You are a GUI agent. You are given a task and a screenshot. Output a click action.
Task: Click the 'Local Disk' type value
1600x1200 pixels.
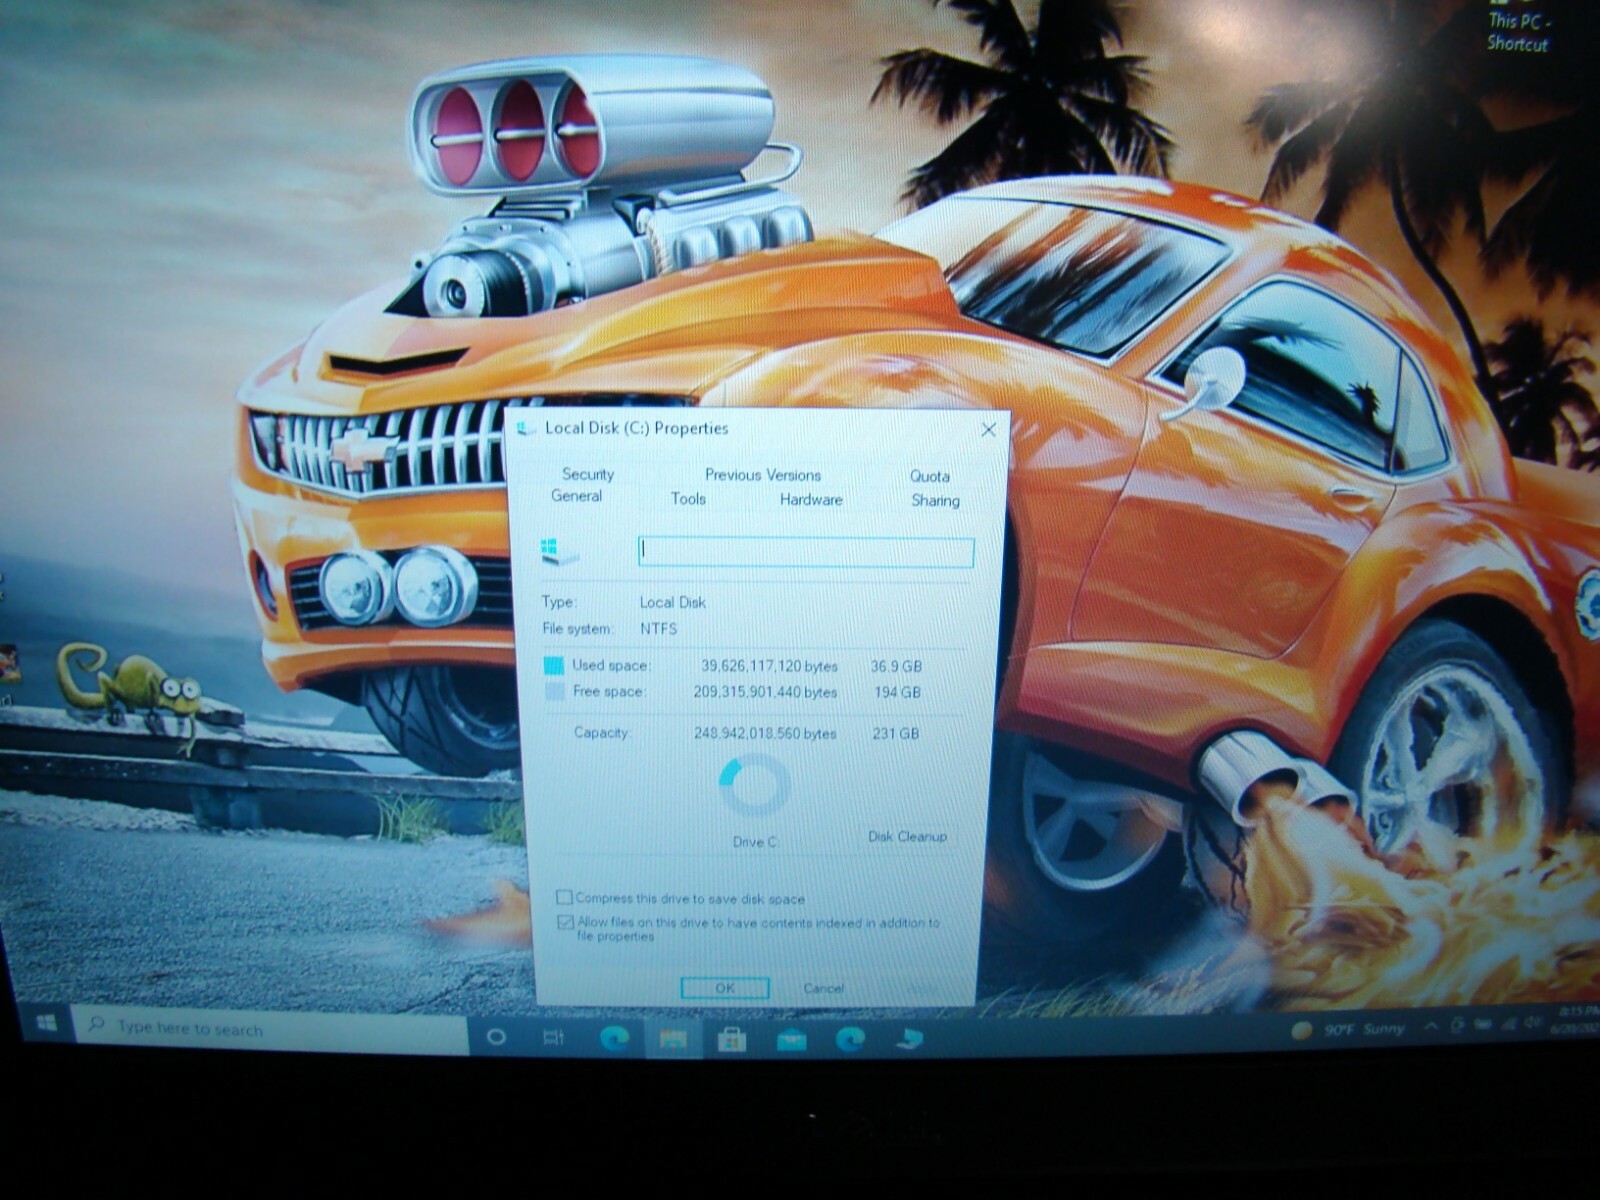tap(673, 602)
